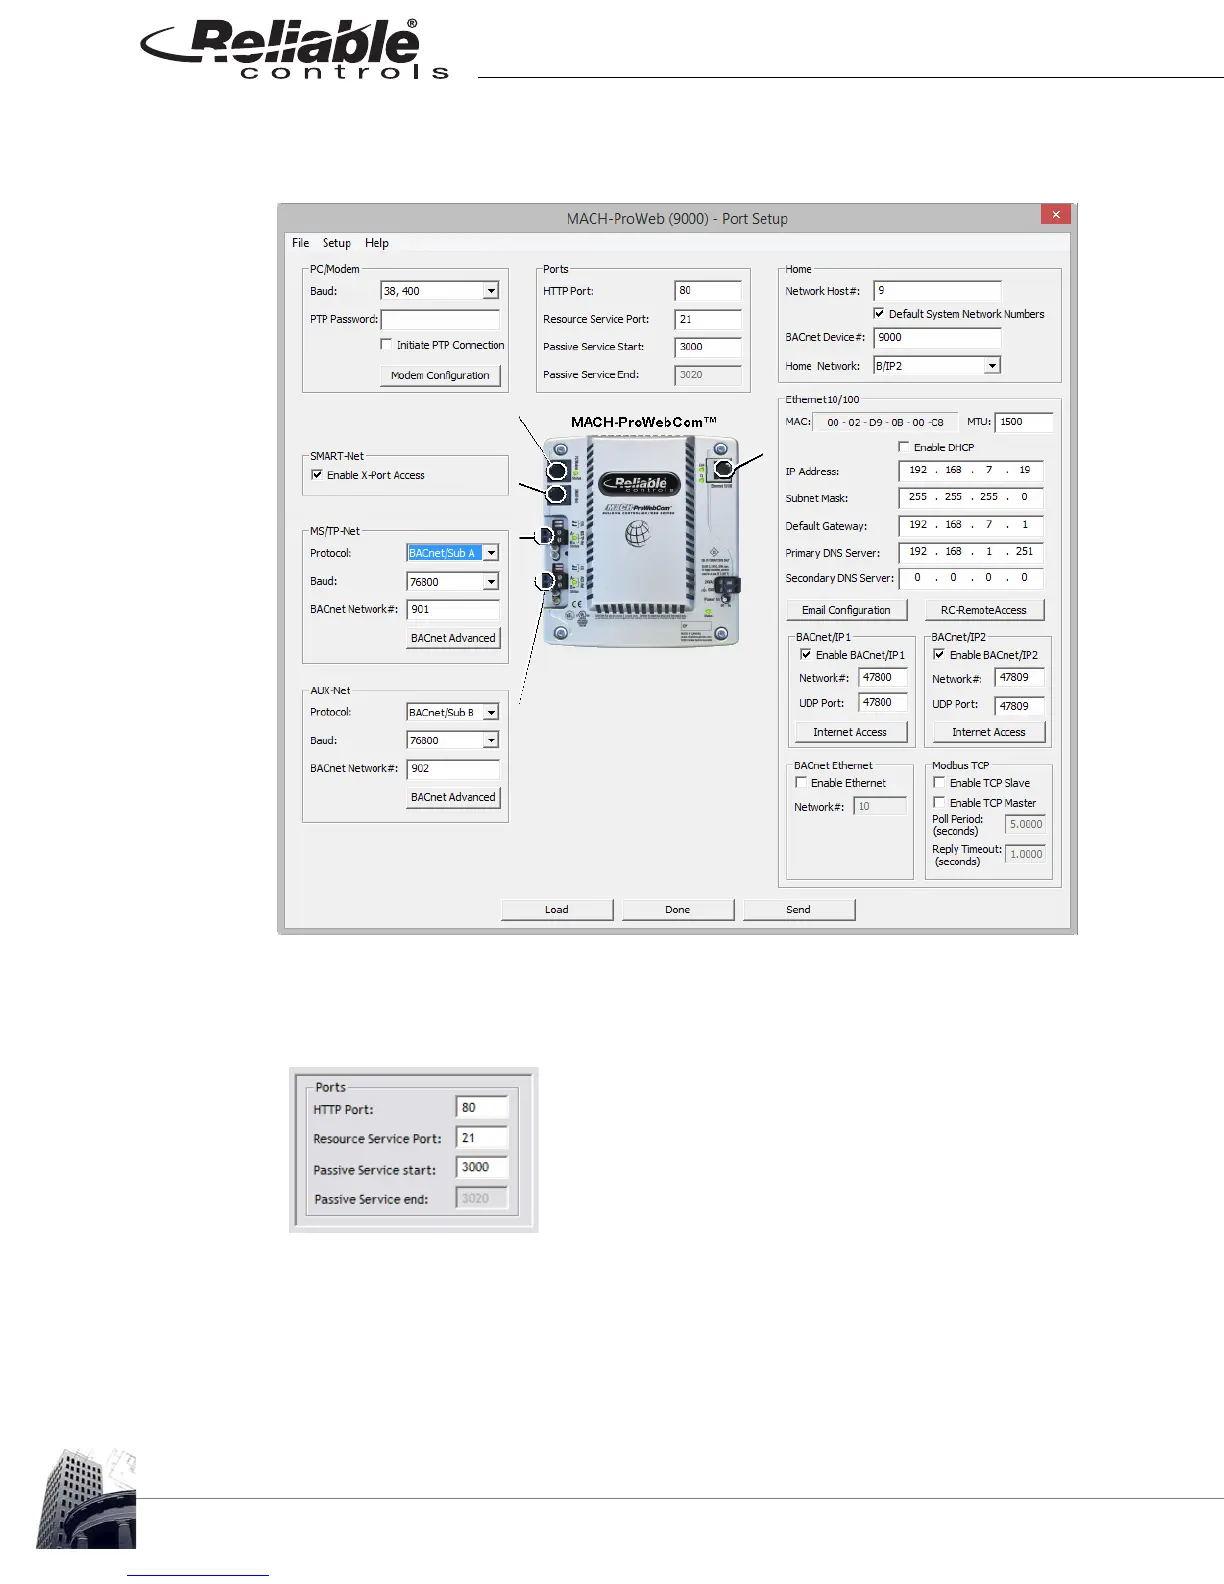Click the Send button
Image resolution: width=1224 pixels, height=1584 pixels.
coord(799,910)
